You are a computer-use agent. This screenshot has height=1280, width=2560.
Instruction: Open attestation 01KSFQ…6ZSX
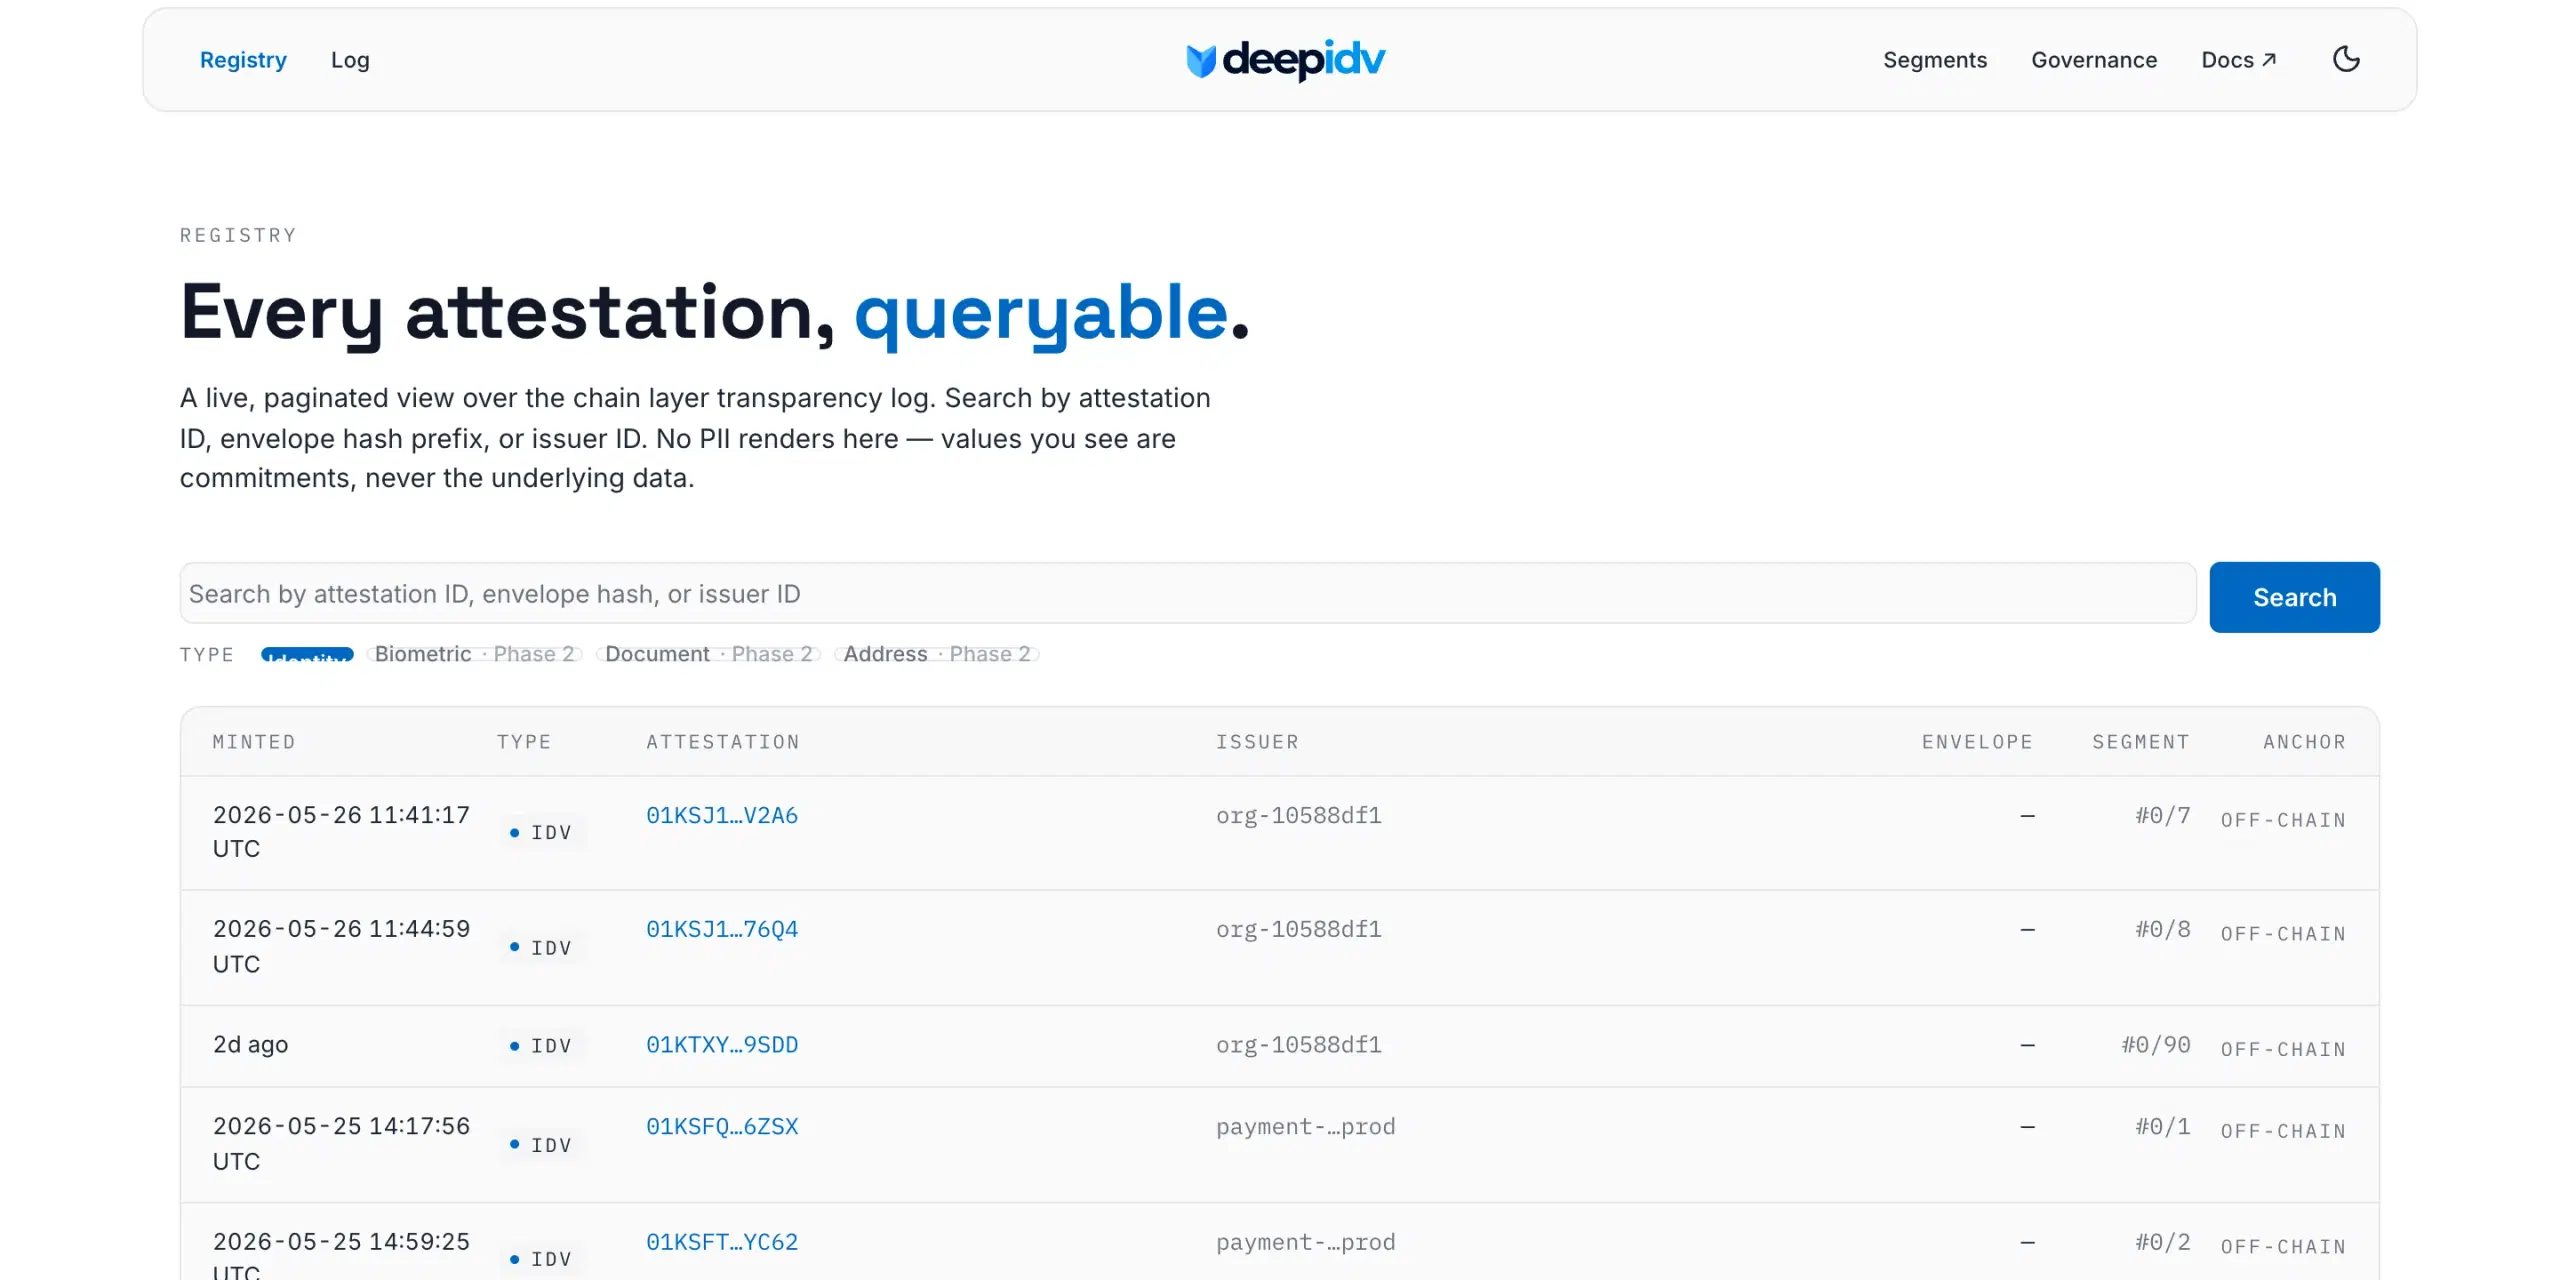(x=722, y=1128)
